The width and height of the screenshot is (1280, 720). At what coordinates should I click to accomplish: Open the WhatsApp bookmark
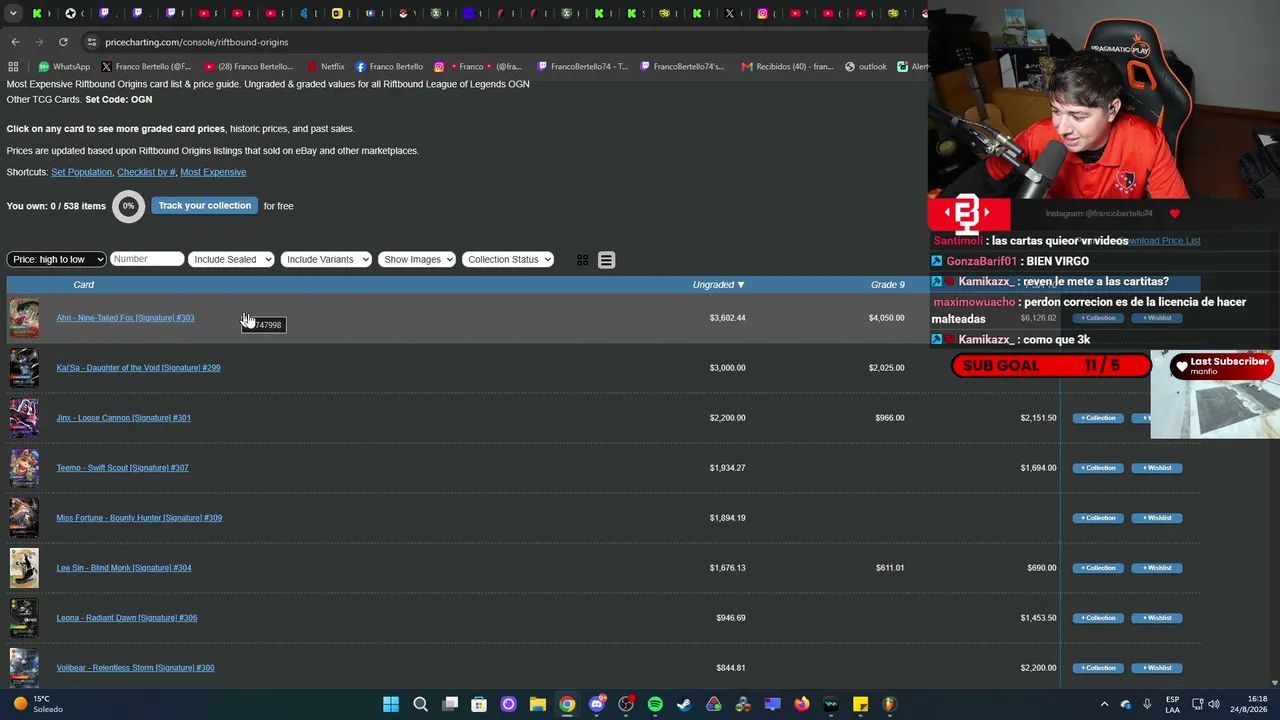64,67
